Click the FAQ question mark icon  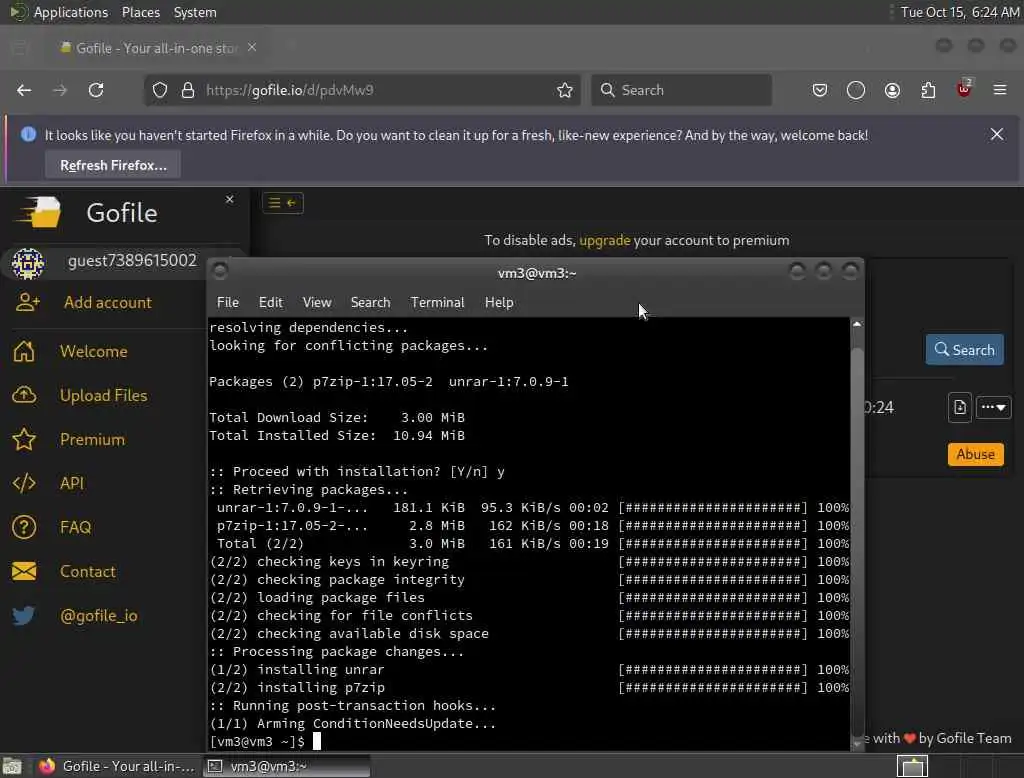24,527
